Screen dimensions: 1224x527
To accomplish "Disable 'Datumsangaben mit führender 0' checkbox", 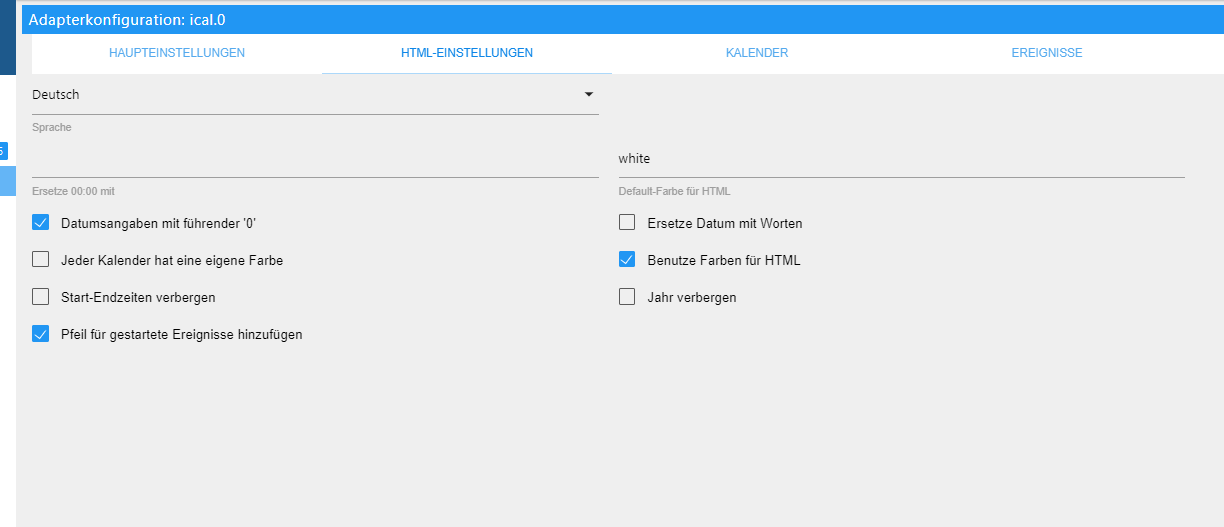I will pos(41,223).
